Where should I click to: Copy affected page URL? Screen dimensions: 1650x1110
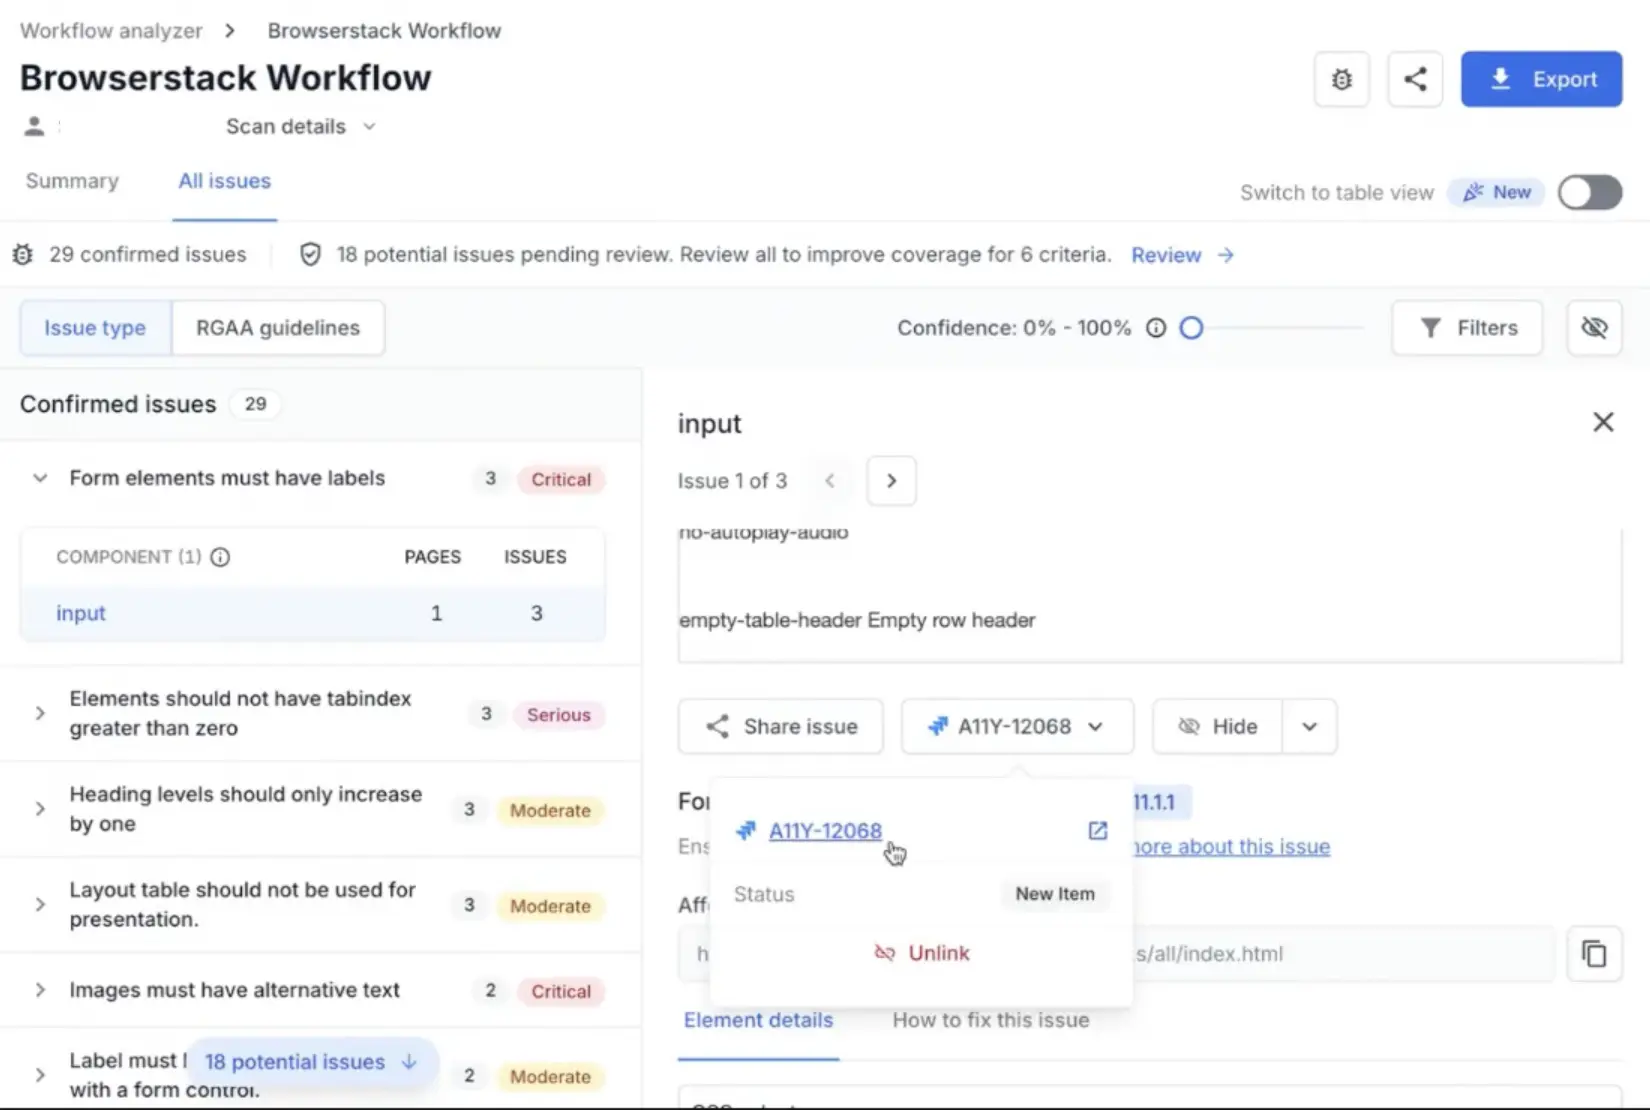[x=1594, y=954]
